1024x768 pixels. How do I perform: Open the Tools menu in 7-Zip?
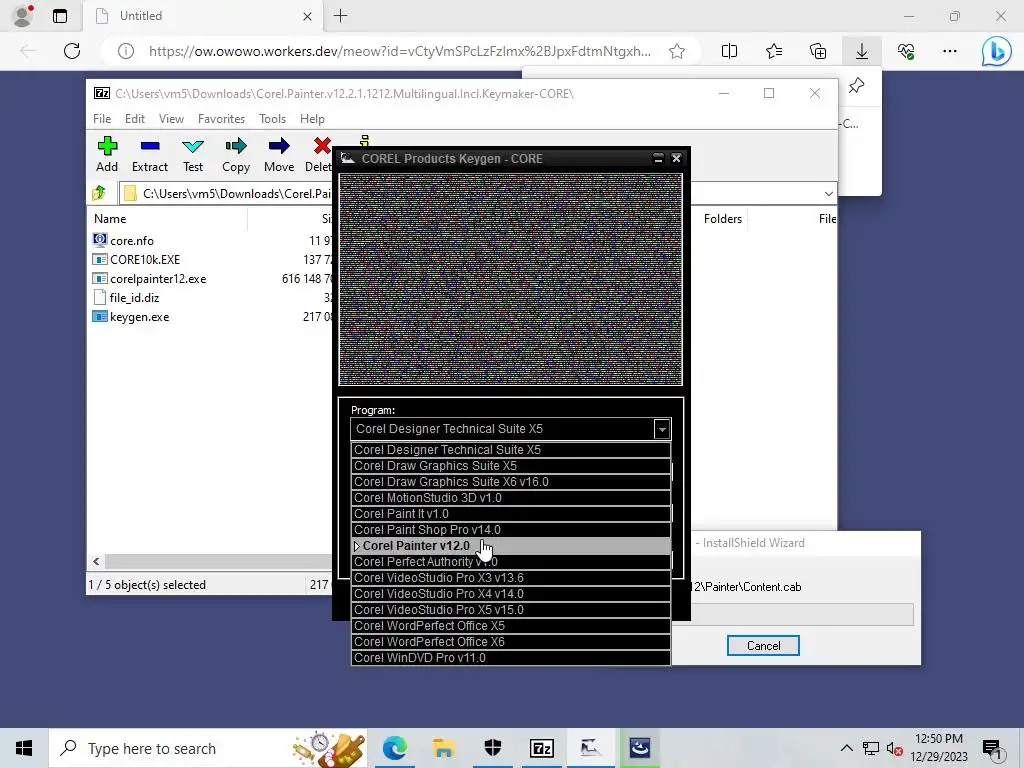click(x=272, y=119)
